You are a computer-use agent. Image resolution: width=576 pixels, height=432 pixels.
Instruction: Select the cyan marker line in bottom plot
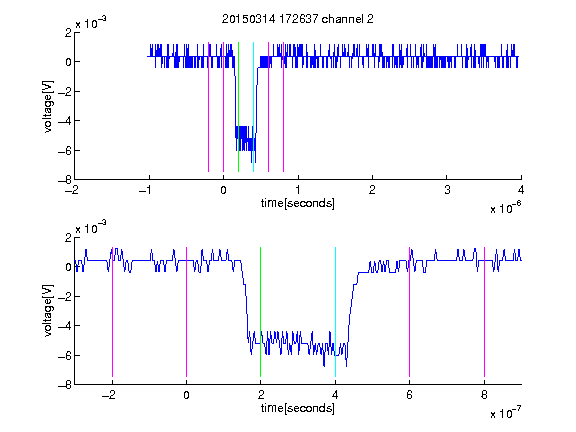pos(335,312)
